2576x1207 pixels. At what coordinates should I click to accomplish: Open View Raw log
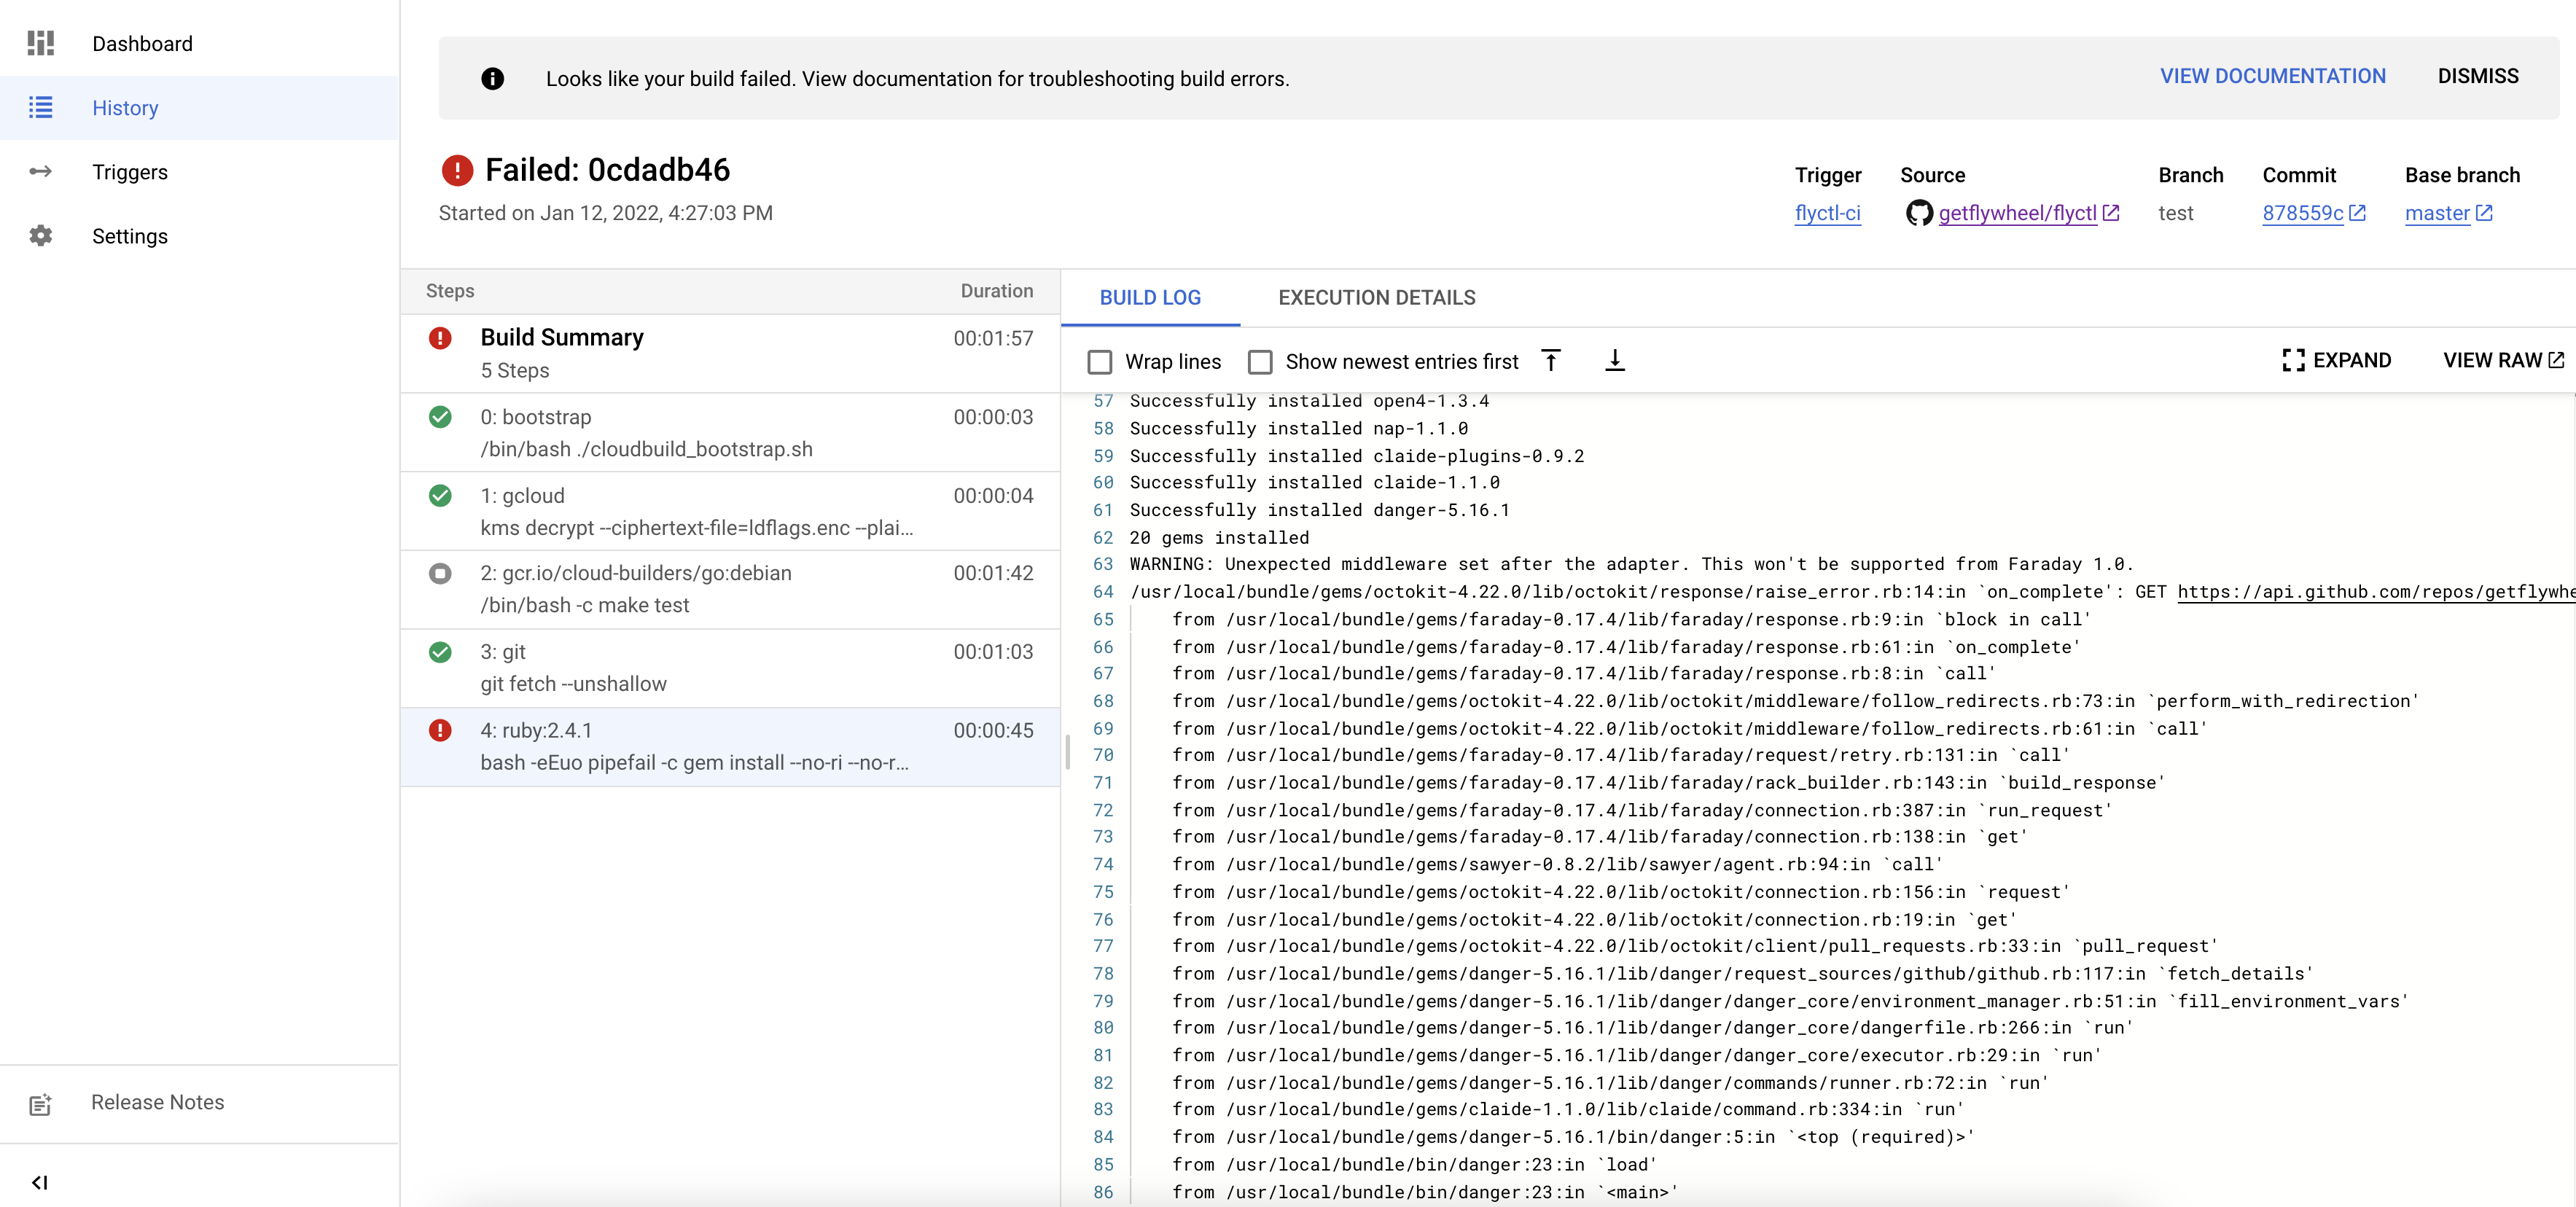click(2502, 361)
